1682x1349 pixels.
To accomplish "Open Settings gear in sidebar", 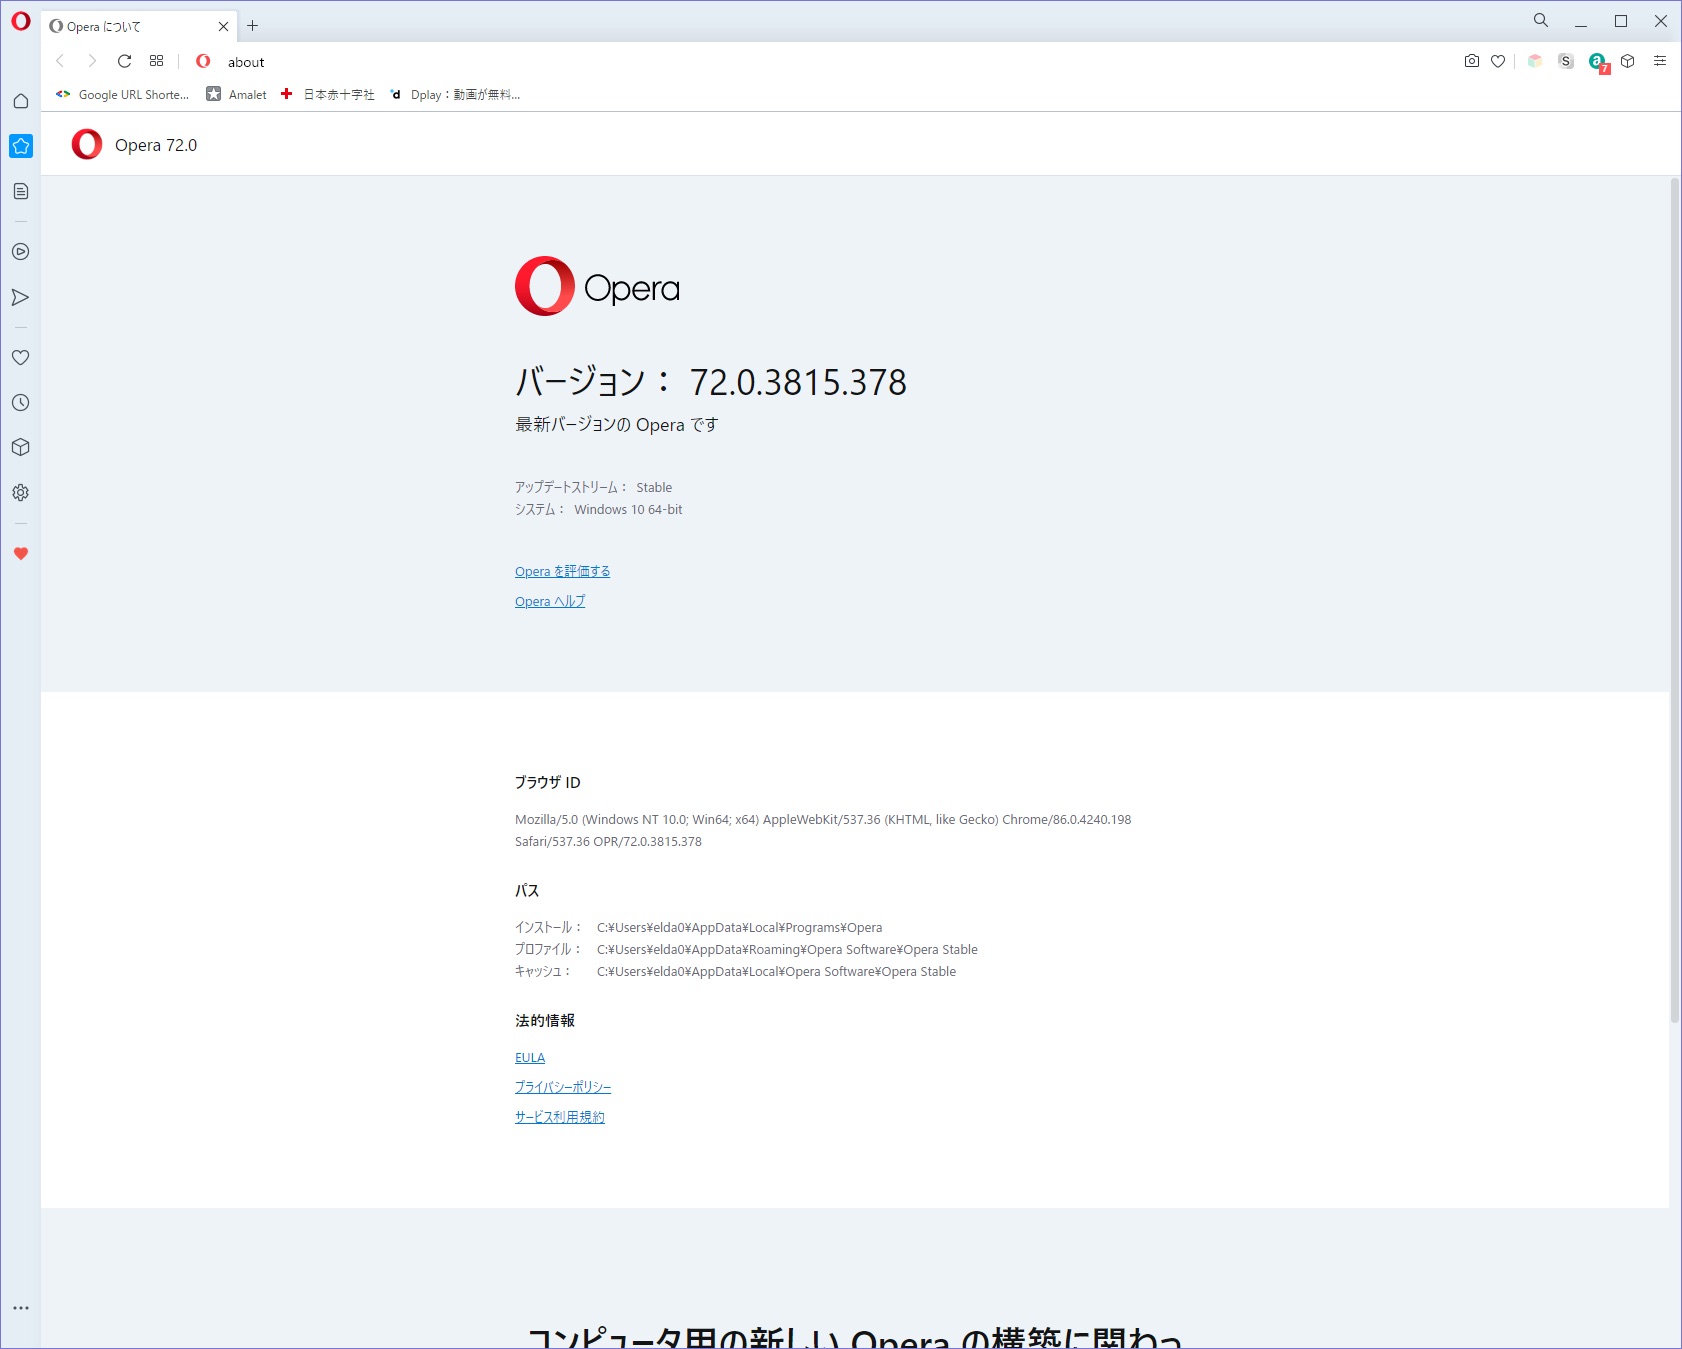I will (x=21, y=493).
